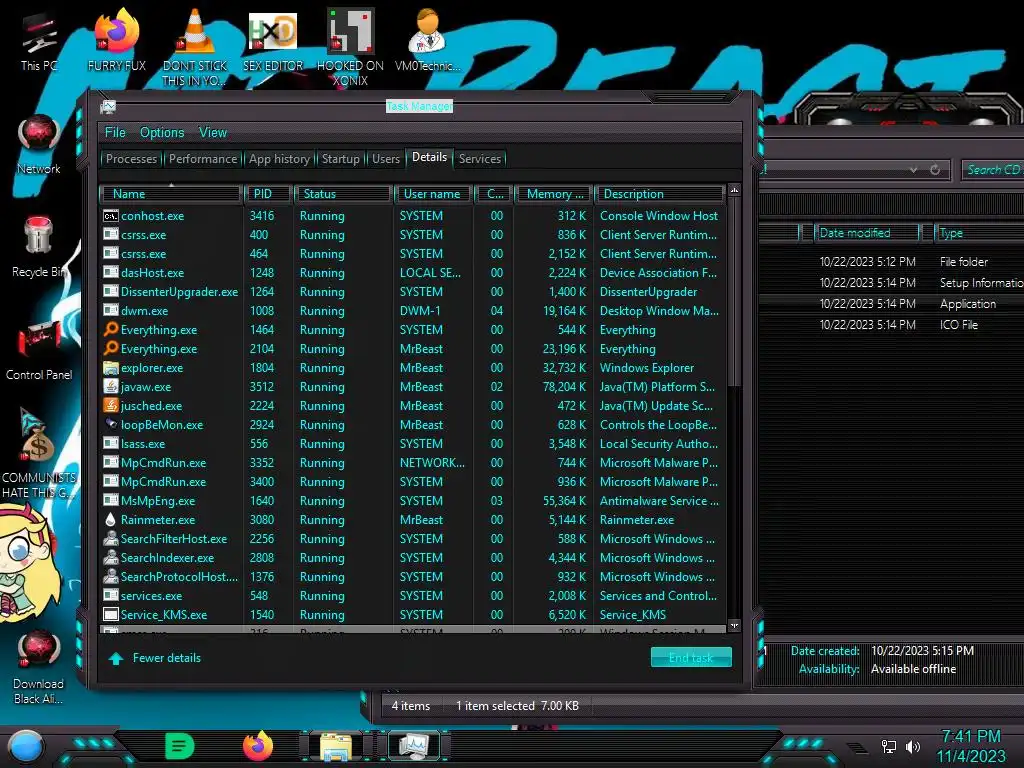This screenshot has height=768, width=1024.
Task: Click the network tray icon
Action: 889,746
